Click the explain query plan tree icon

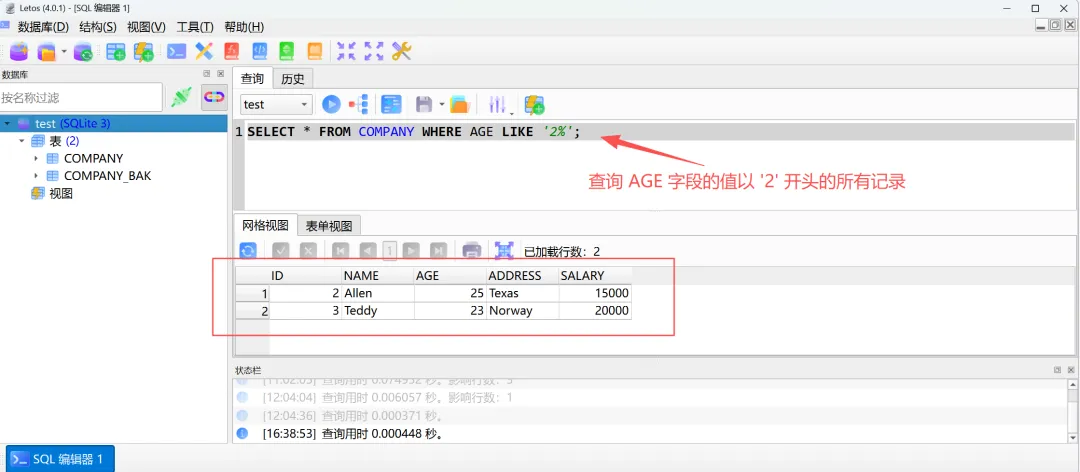[x=359, y=105]
